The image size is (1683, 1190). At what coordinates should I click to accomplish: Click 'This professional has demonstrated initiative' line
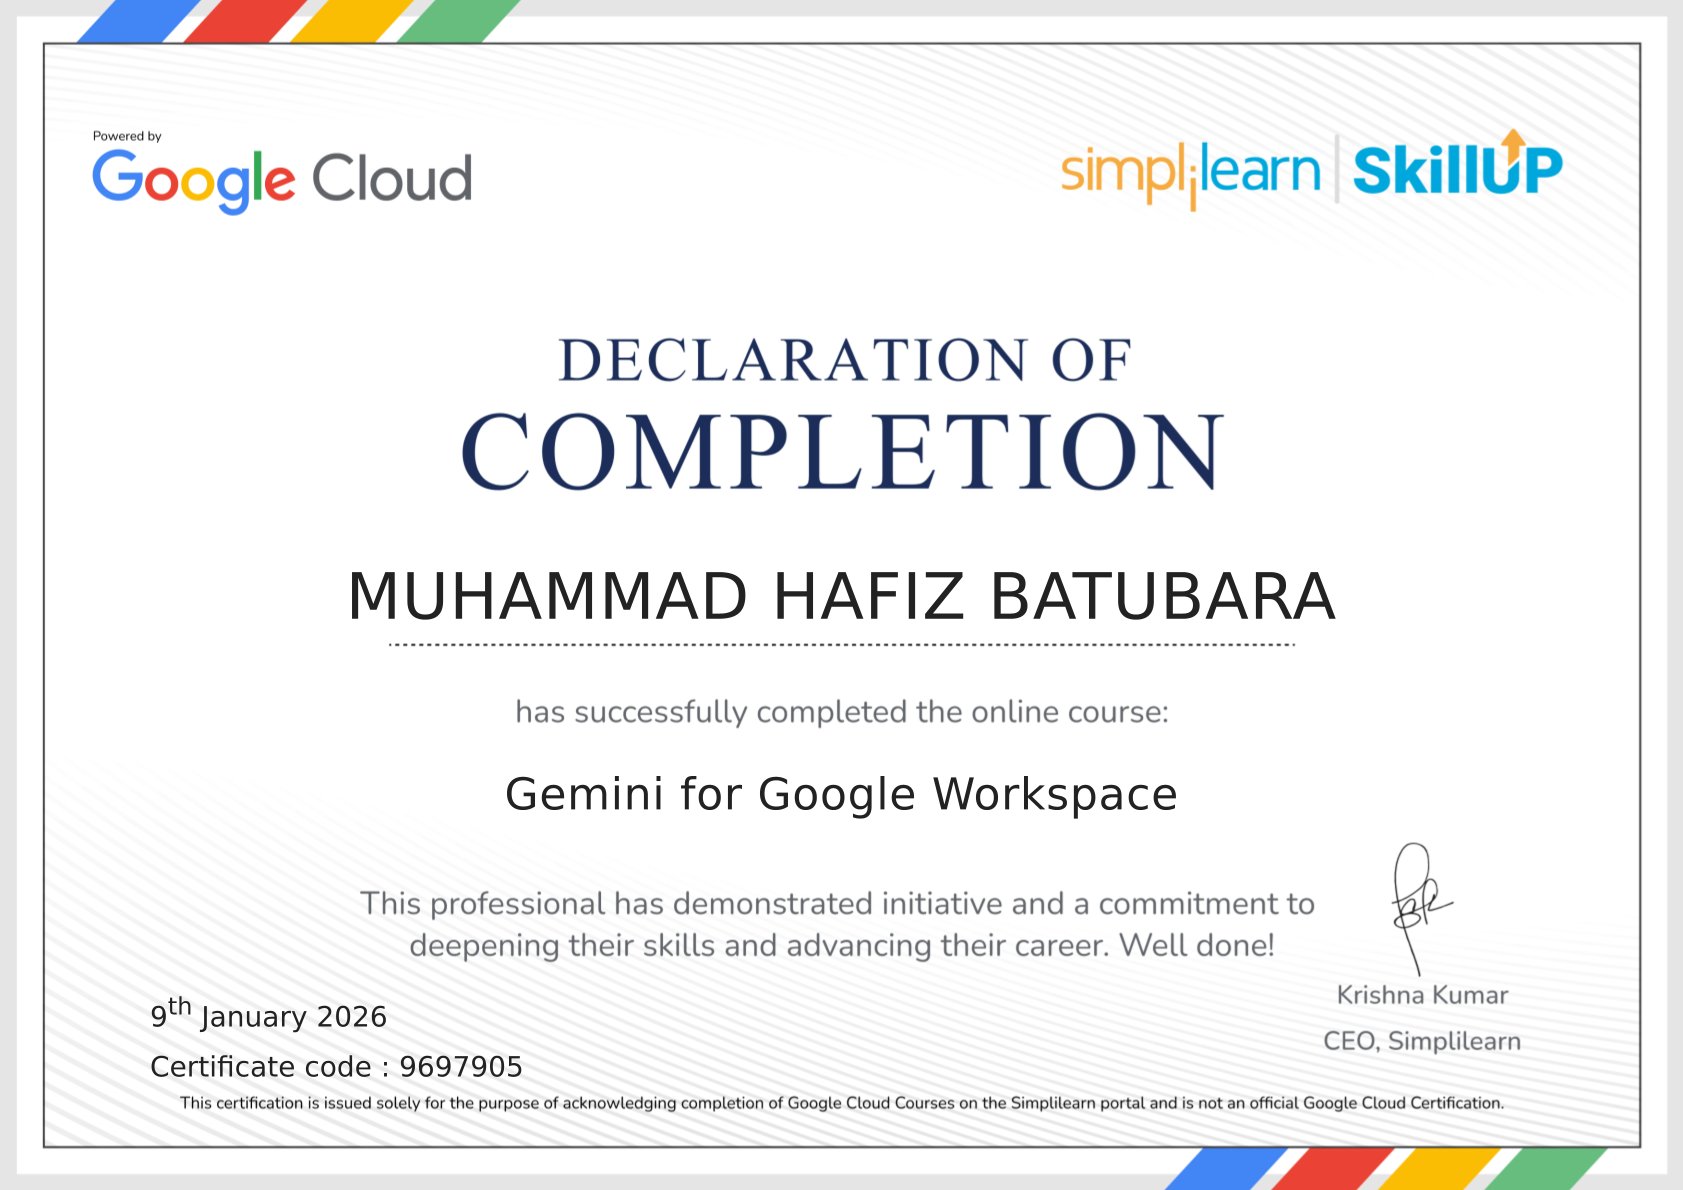click(x=837, y=904)
